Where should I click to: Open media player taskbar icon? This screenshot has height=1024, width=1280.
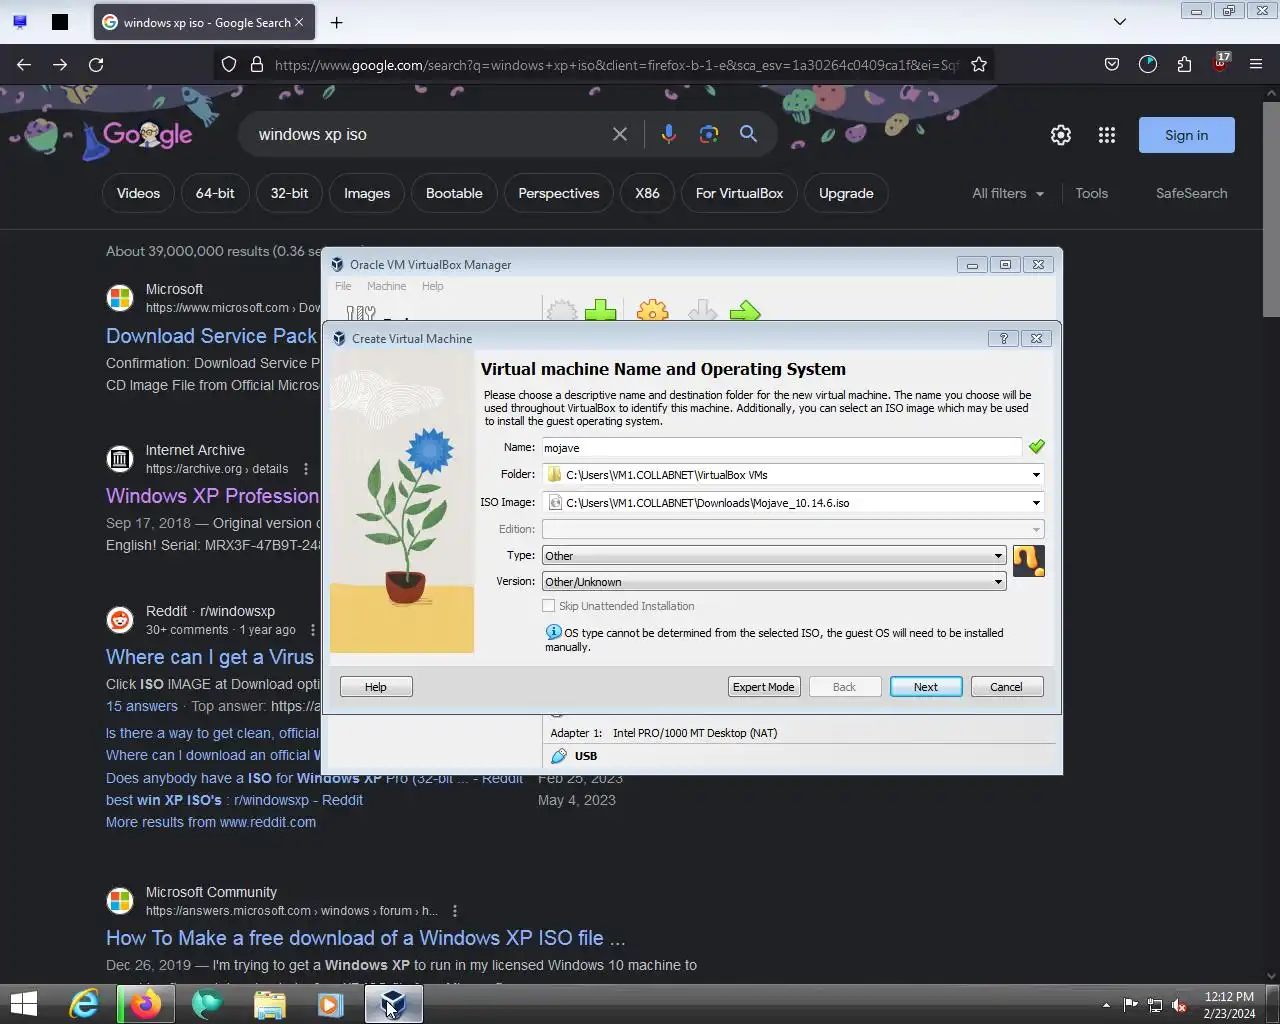point(330,1004)
